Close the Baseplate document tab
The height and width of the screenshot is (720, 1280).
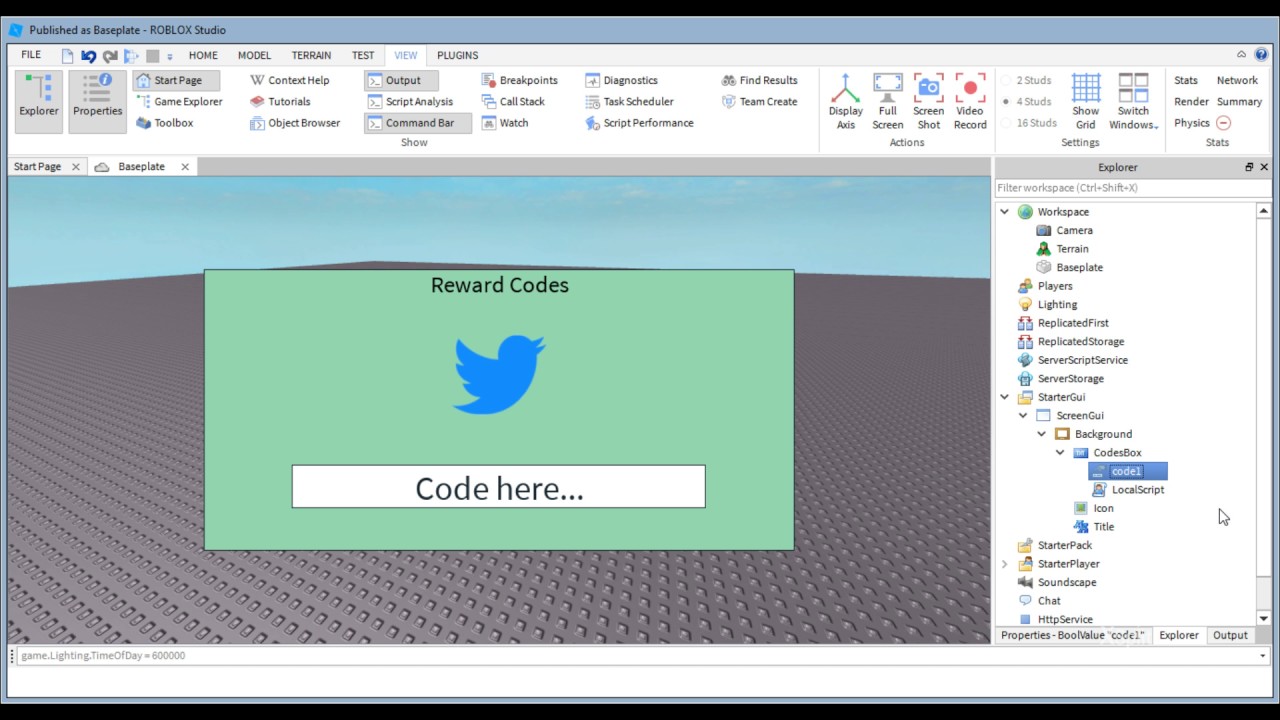click(184, 166)
